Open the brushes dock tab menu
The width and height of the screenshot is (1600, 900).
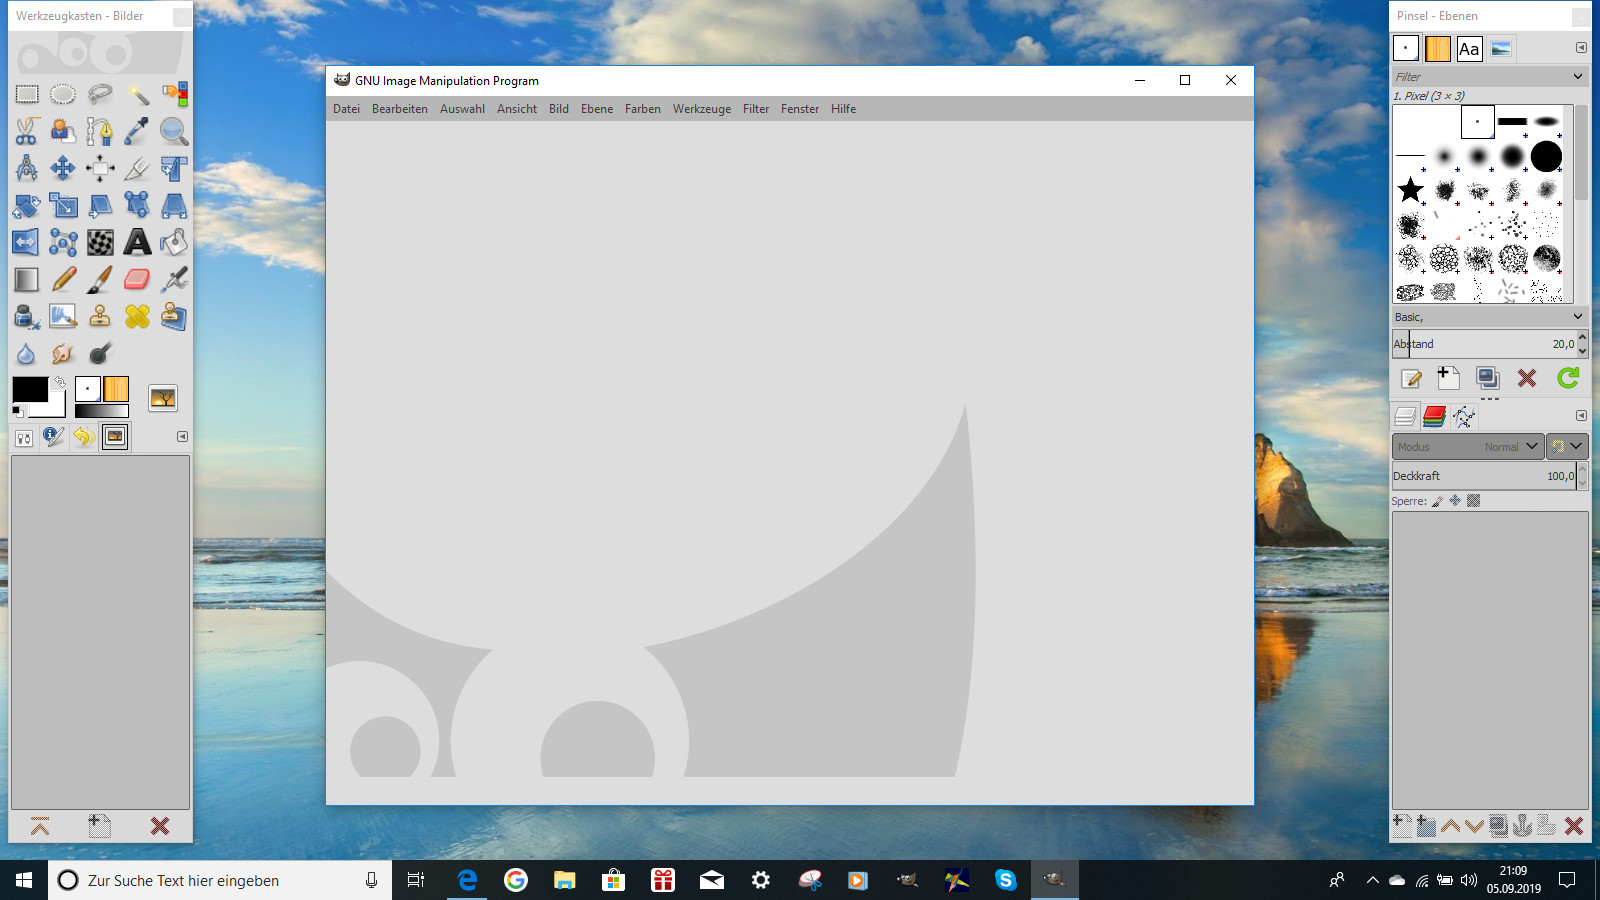[x=1581, y=47]
